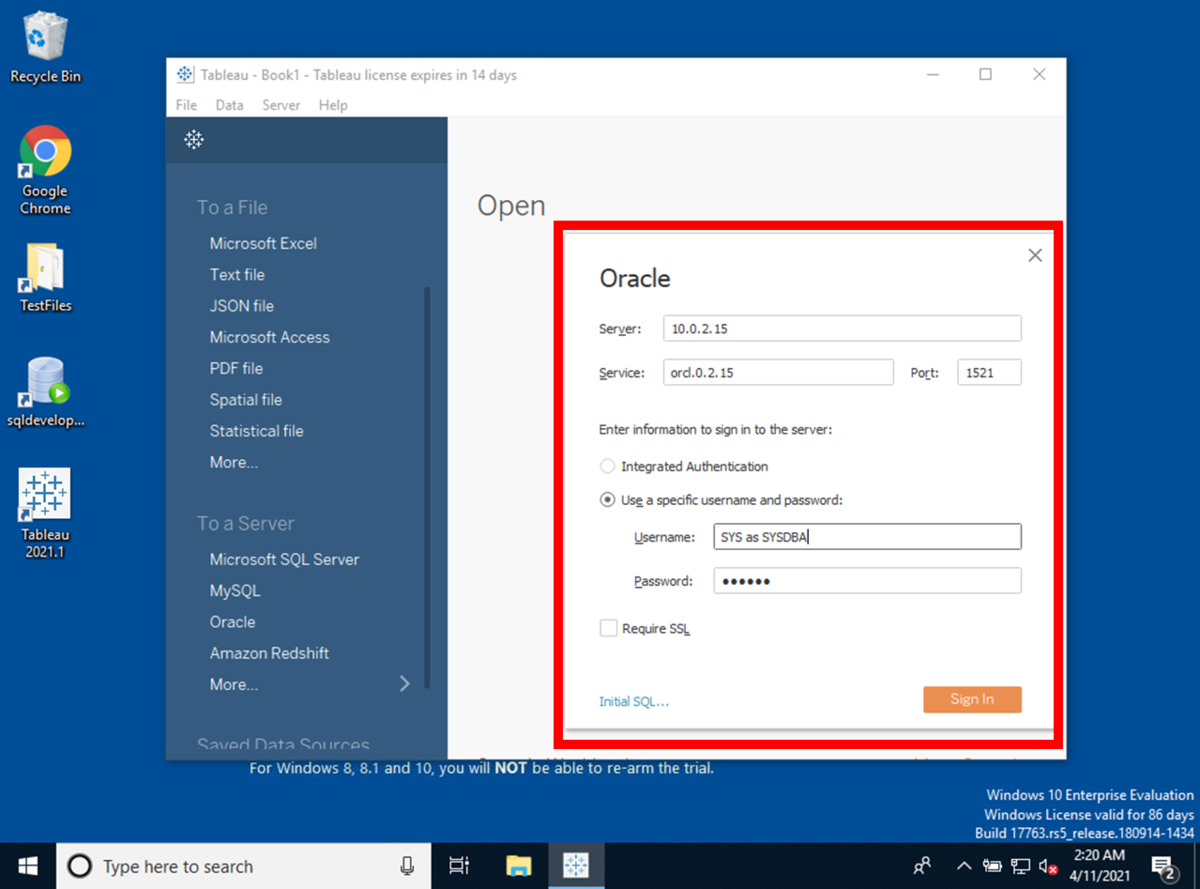This screenshot has height=889, width=1200.
Task: Open the Data menu
Action: click(229, 105)
